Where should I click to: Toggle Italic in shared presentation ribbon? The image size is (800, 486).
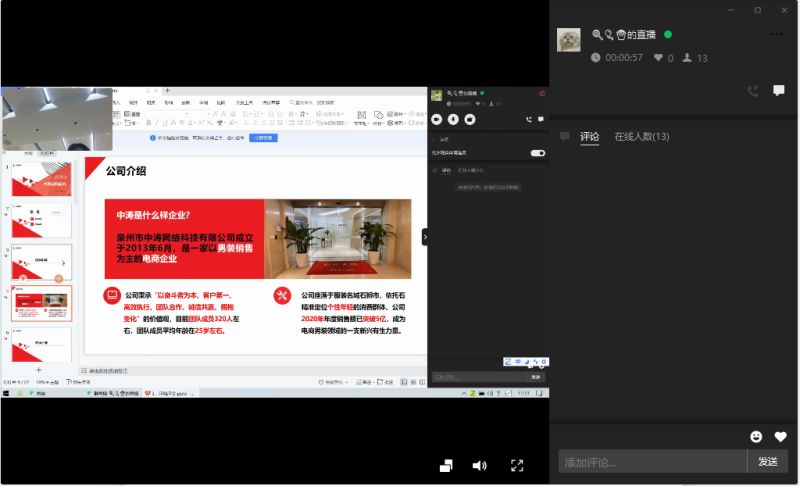click(157, 122)
